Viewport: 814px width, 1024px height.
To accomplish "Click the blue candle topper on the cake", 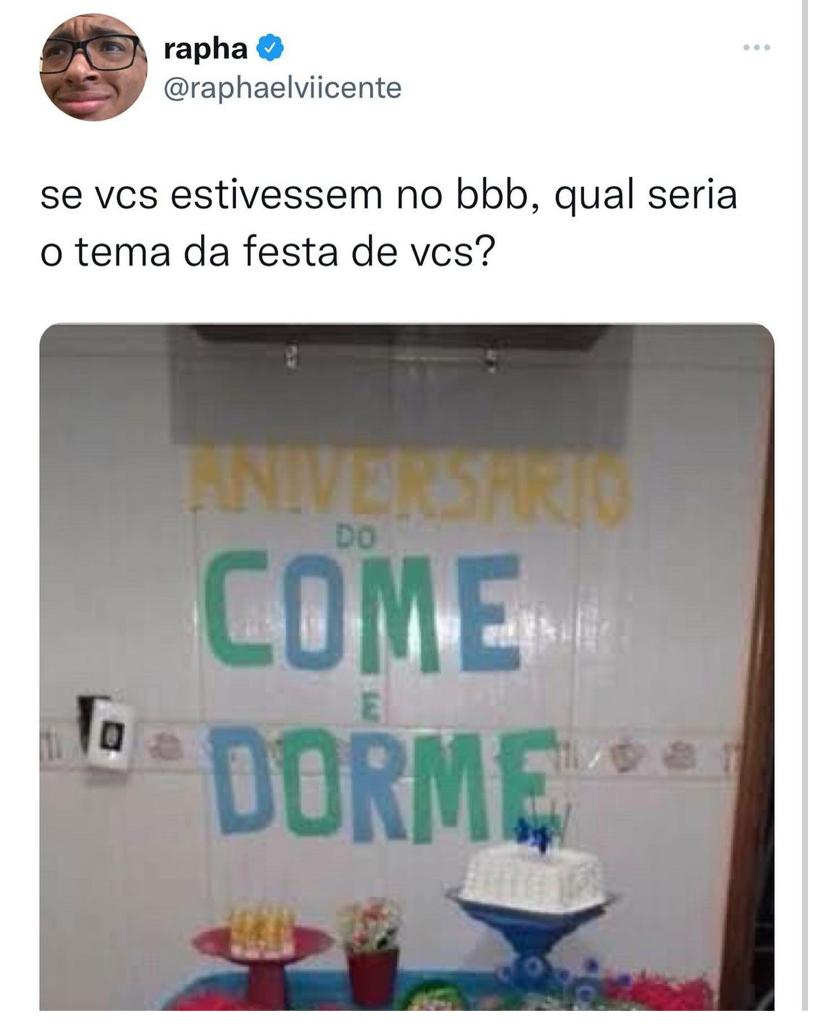I will [x=536, y=832].
